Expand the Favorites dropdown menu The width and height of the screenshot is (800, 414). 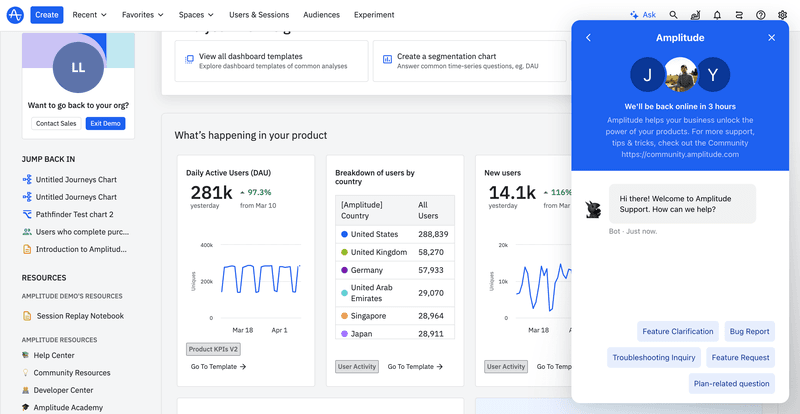pyautogui.click(x=144, y=15)
